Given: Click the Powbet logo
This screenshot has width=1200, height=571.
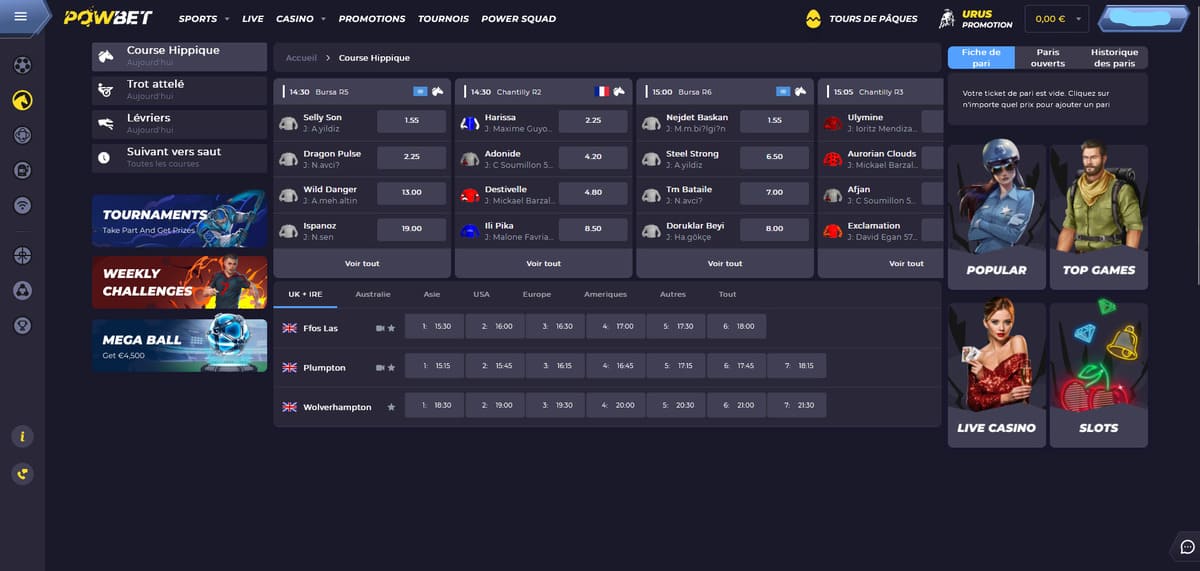Looking at the screenshot, I should 107,18.
